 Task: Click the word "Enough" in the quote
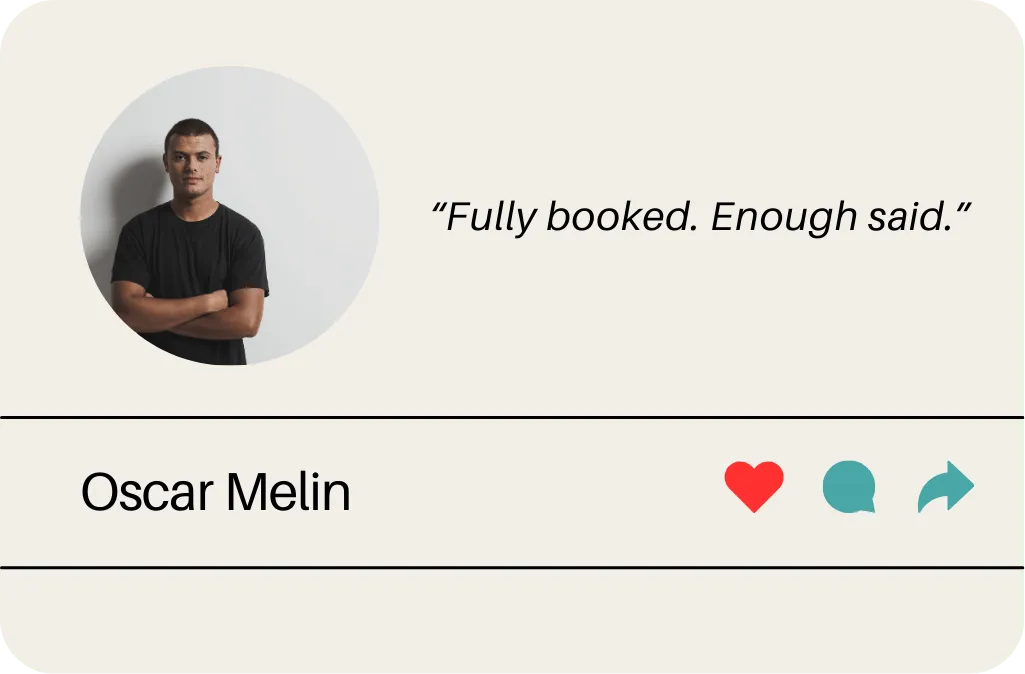(x=784, y=217)
